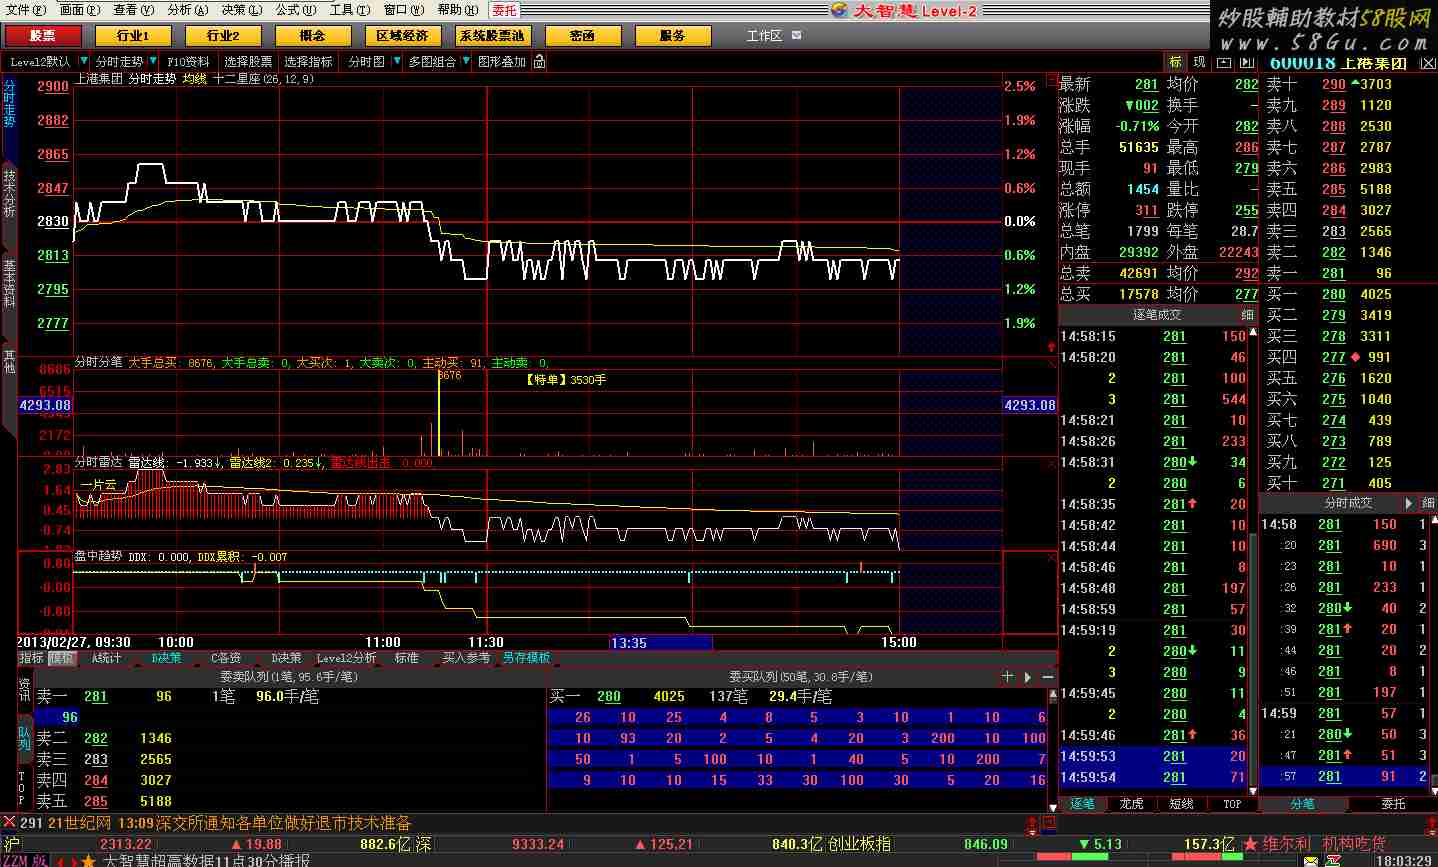Screen dimensions: 1438x867
Task: Click the 细 detail button in the 逐笔成交 header
Action: pyautogui.click(x=1246, y=314)
